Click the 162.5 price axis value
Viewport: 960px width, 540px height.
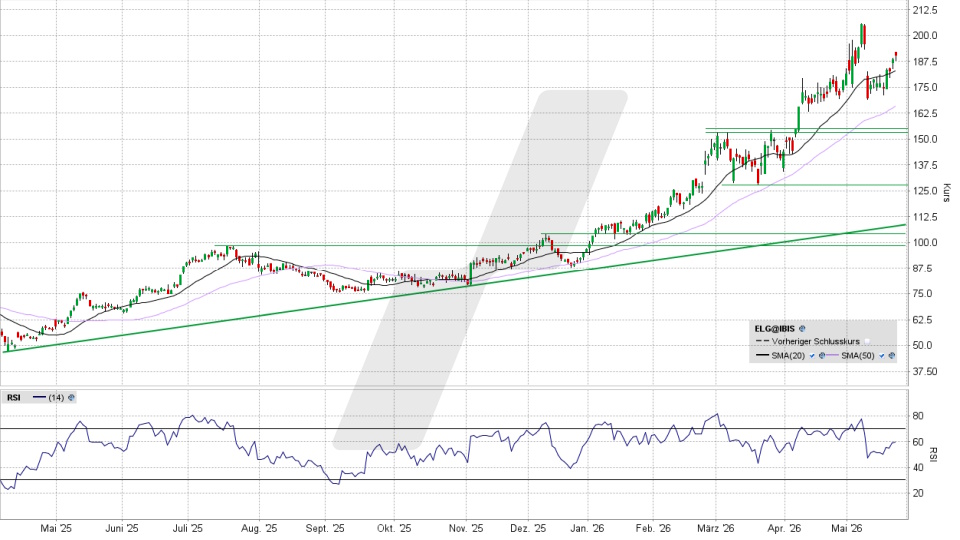924,113
